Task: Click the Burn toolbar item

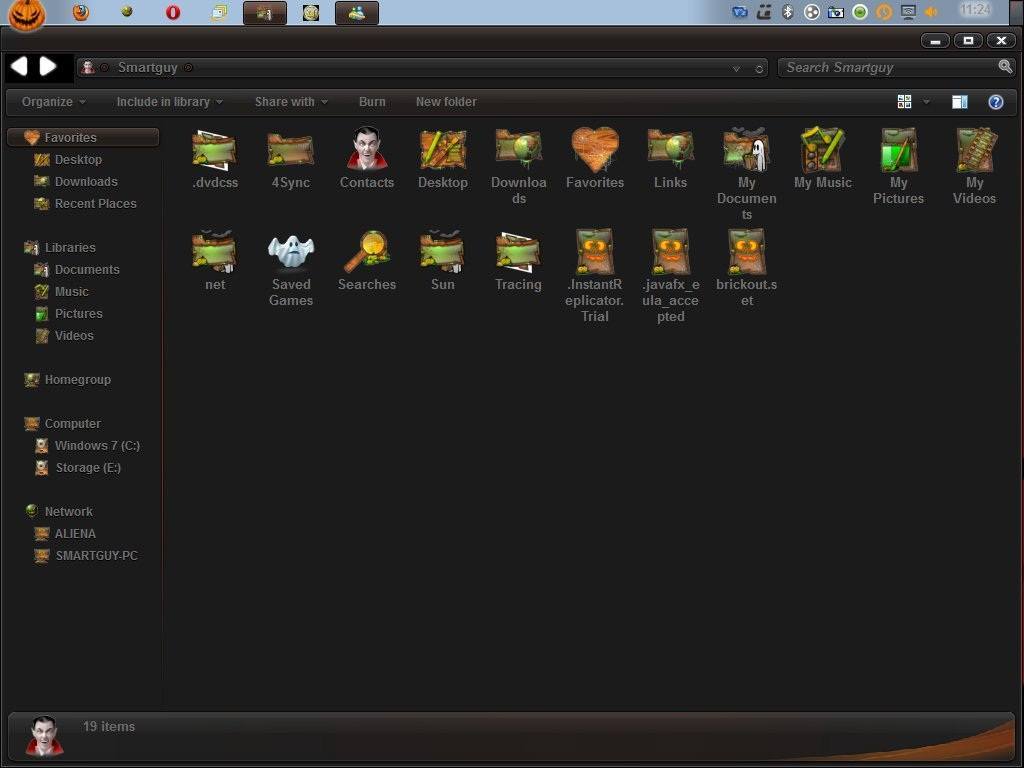Action: coord(372,101)
